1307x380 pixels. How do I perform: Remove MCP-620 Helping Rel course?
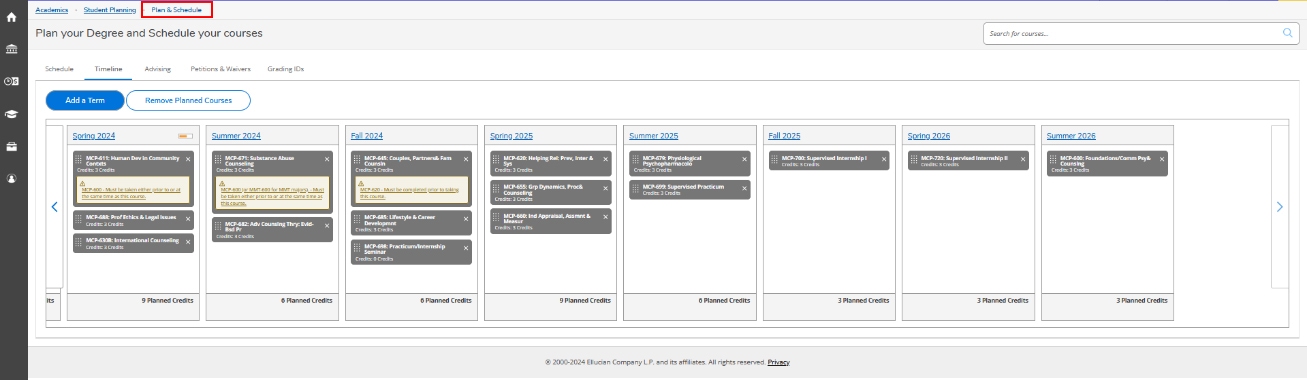pos(605,158)
